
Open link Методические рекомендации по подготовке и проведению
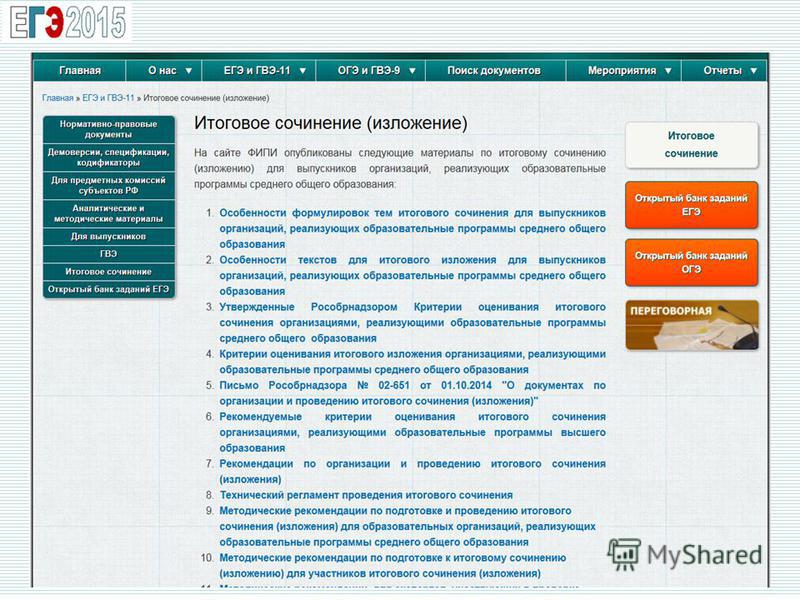coord(407,526)
